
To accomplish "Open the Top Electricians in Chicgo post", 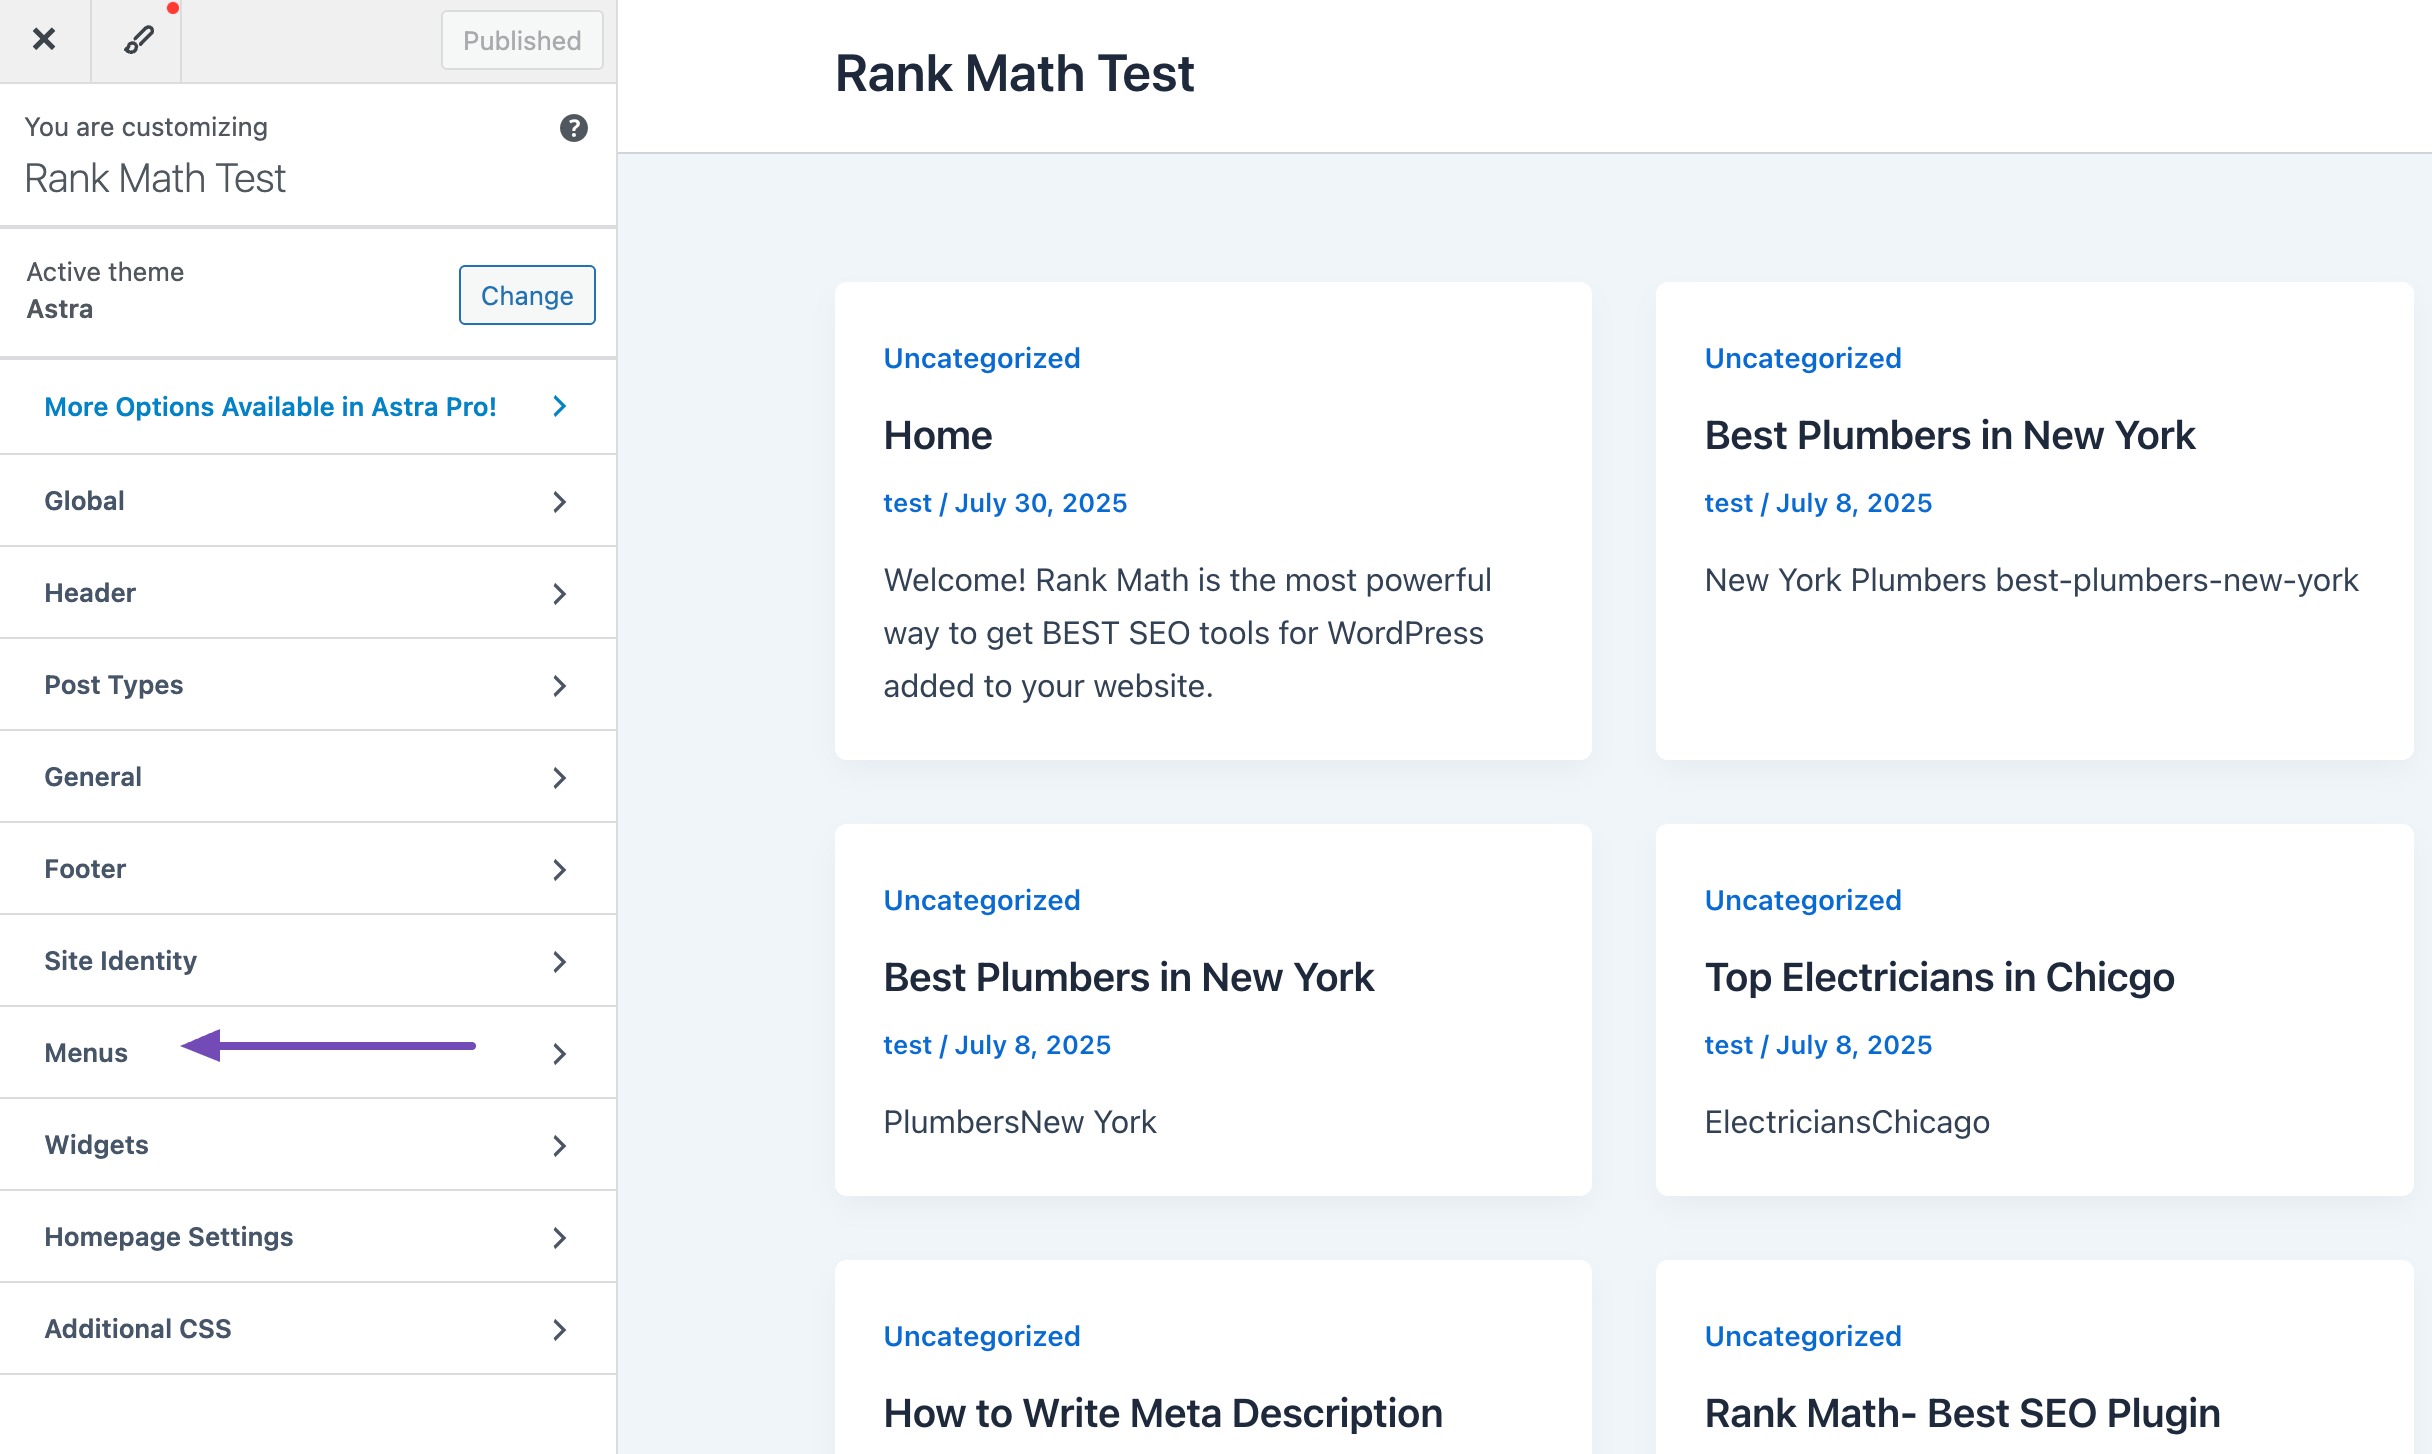I will (x=1939, y=977).
